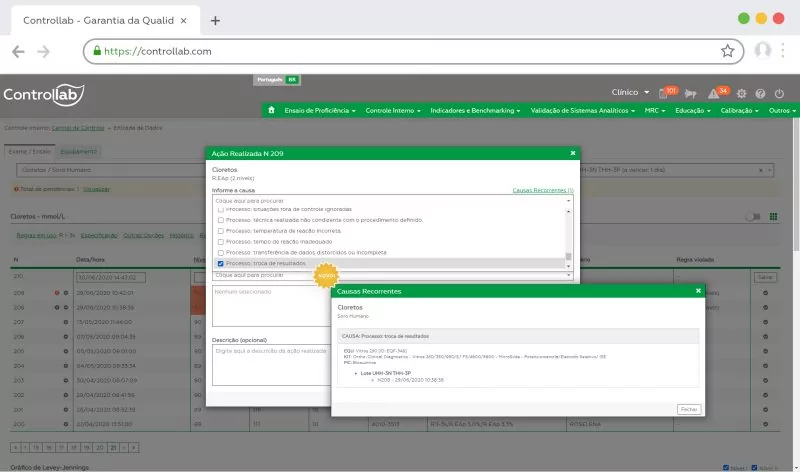Go back with browser back arrow
The height and width of the screenshot is (472, 800).
(x=18, y=52)
